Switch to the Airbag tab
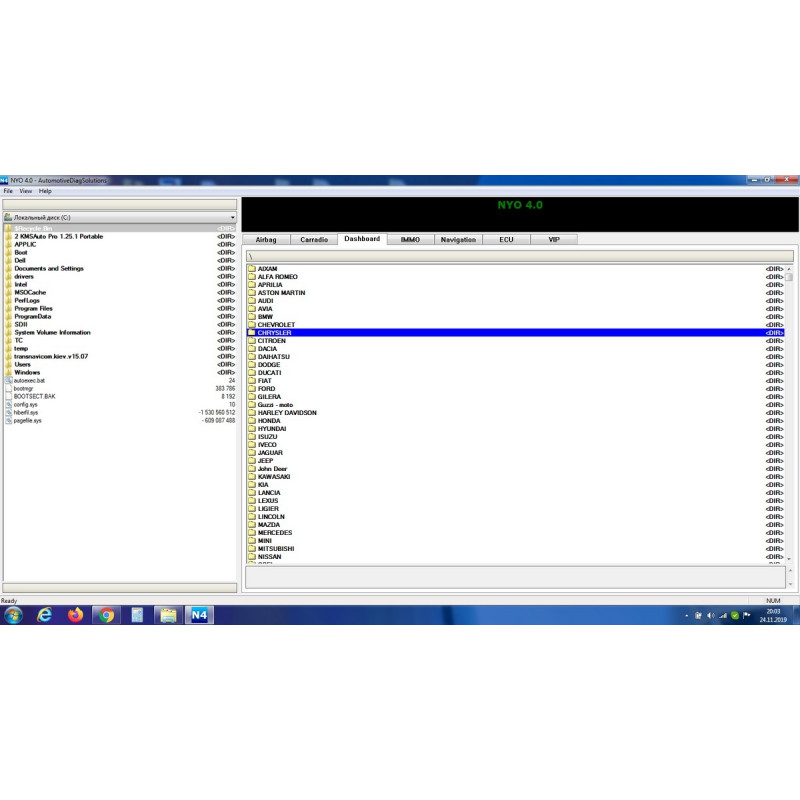 coord(266,240)
